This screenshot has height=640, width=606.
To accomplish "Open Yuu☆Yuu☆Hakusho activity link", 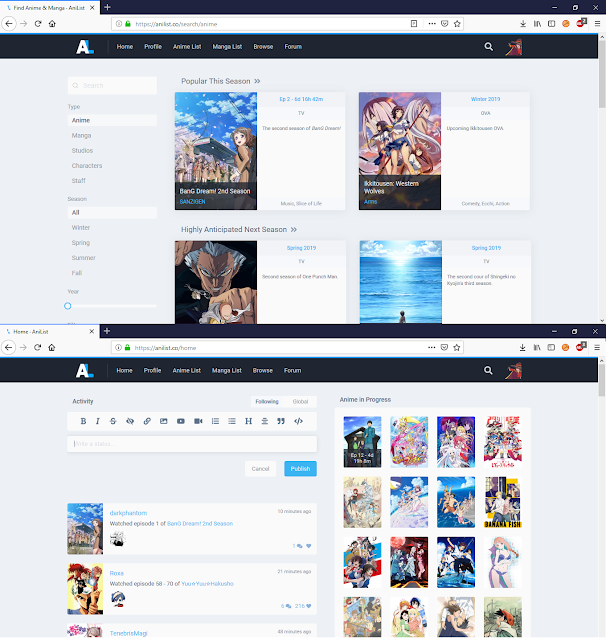I will pyautogui.click(x=207, y=584).
